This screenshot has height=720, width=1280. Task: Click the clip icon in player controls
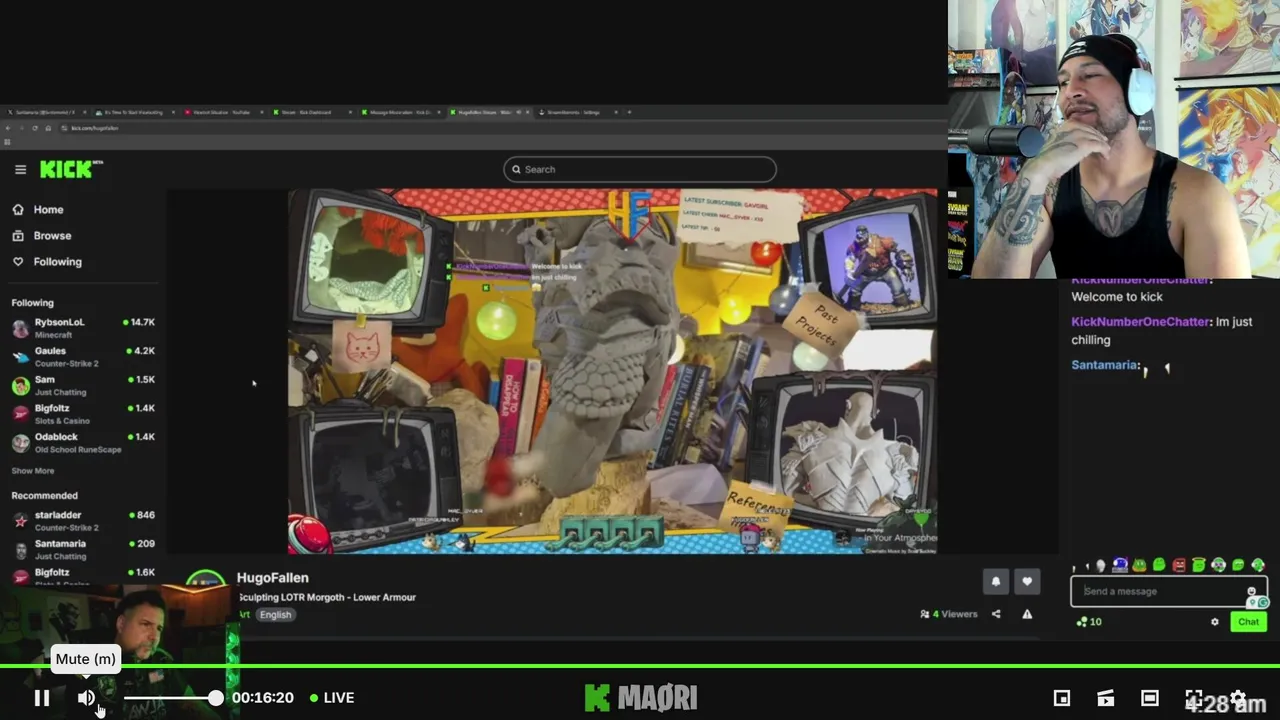(x=1105, y=698)
